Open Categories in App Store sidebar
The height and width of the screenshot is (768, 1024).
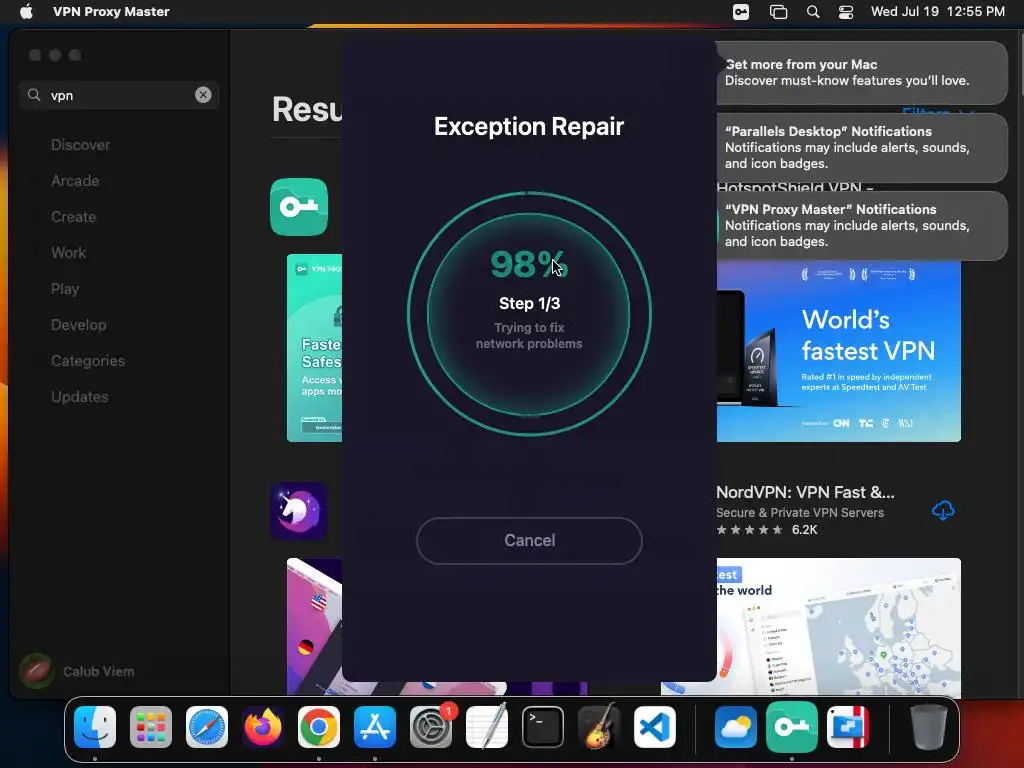(88, 360)
